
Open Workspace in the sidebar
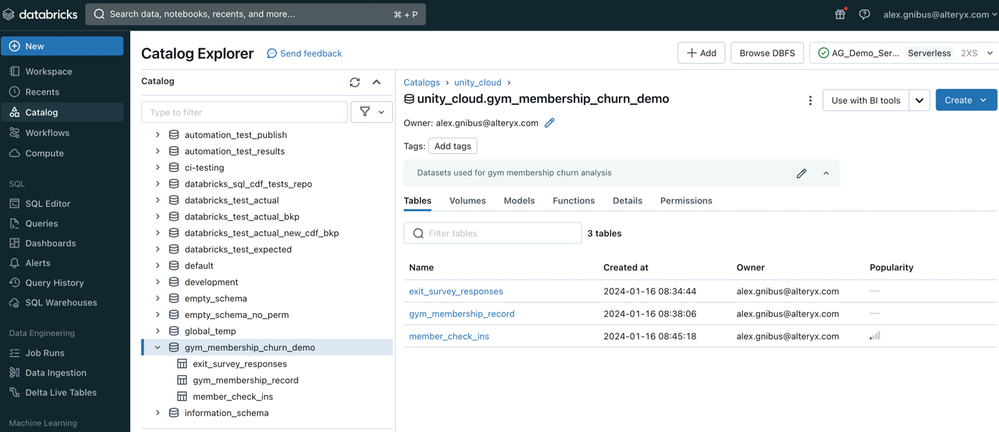[x=62, y=72]
